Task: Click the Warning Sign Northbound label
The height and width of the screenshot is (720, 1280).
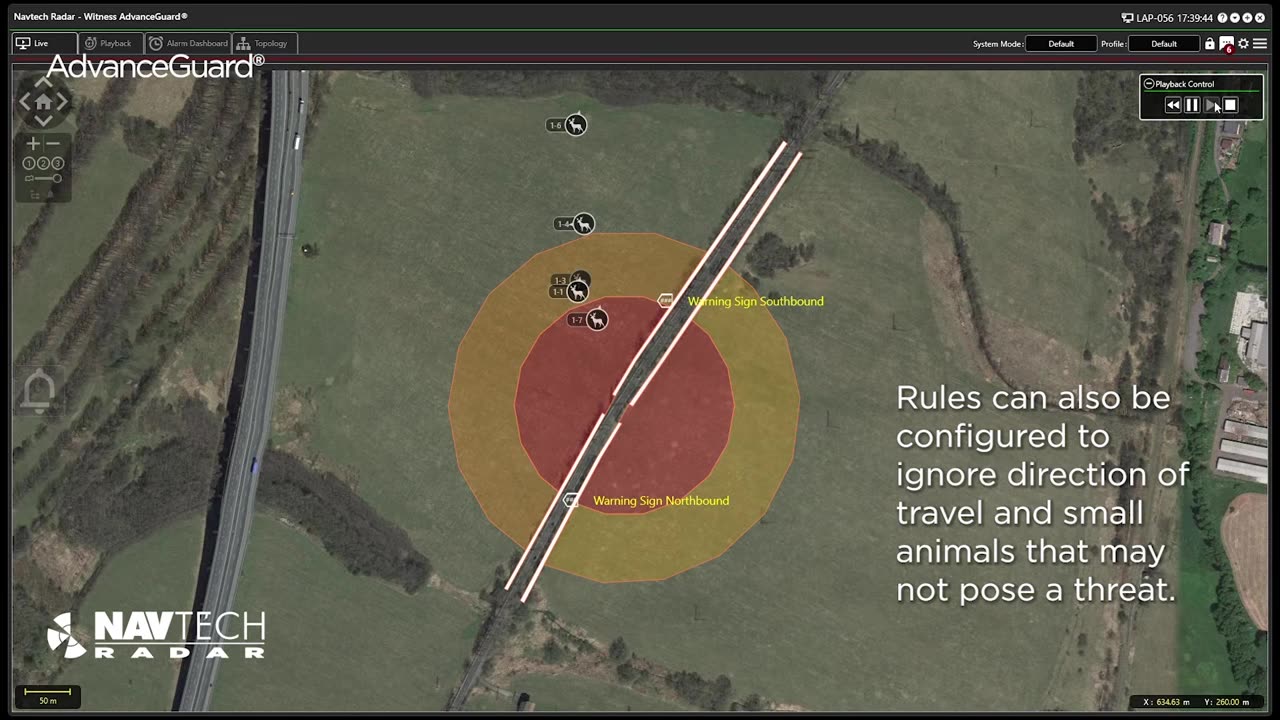Action: pyautogui.click(x=661, y=501)
